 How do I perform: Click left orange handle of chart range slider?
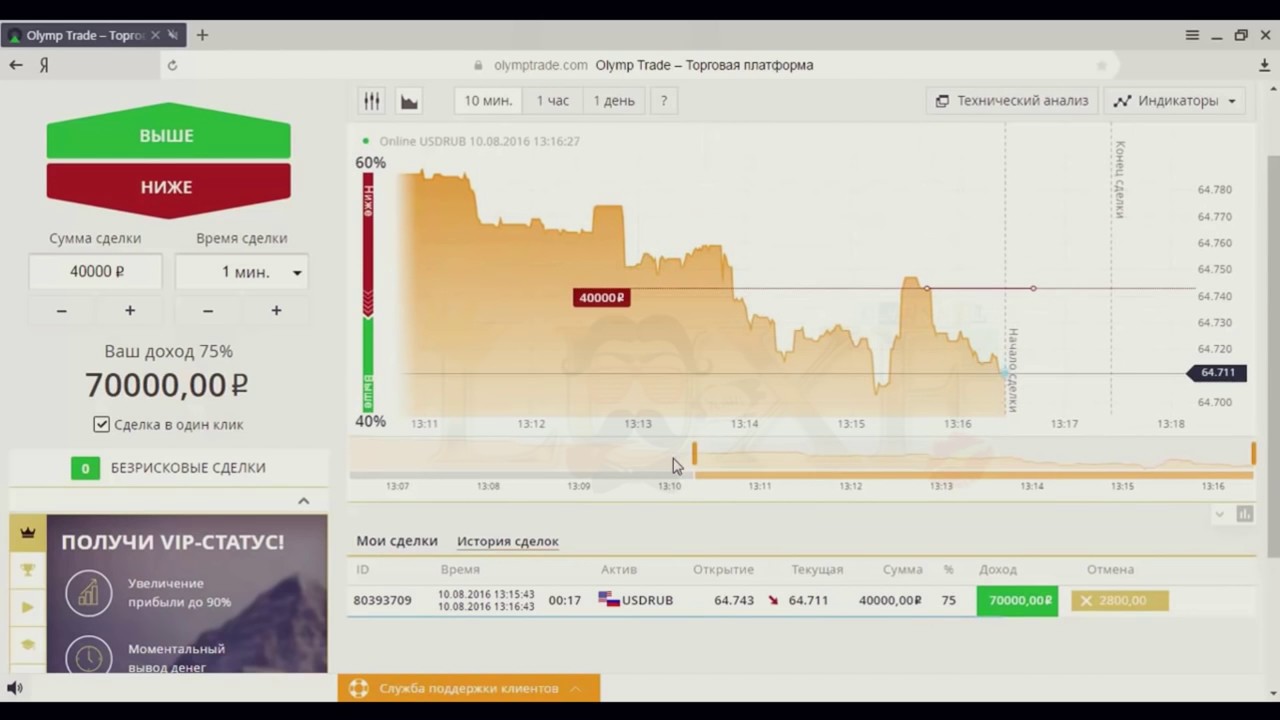coord(694,455)
